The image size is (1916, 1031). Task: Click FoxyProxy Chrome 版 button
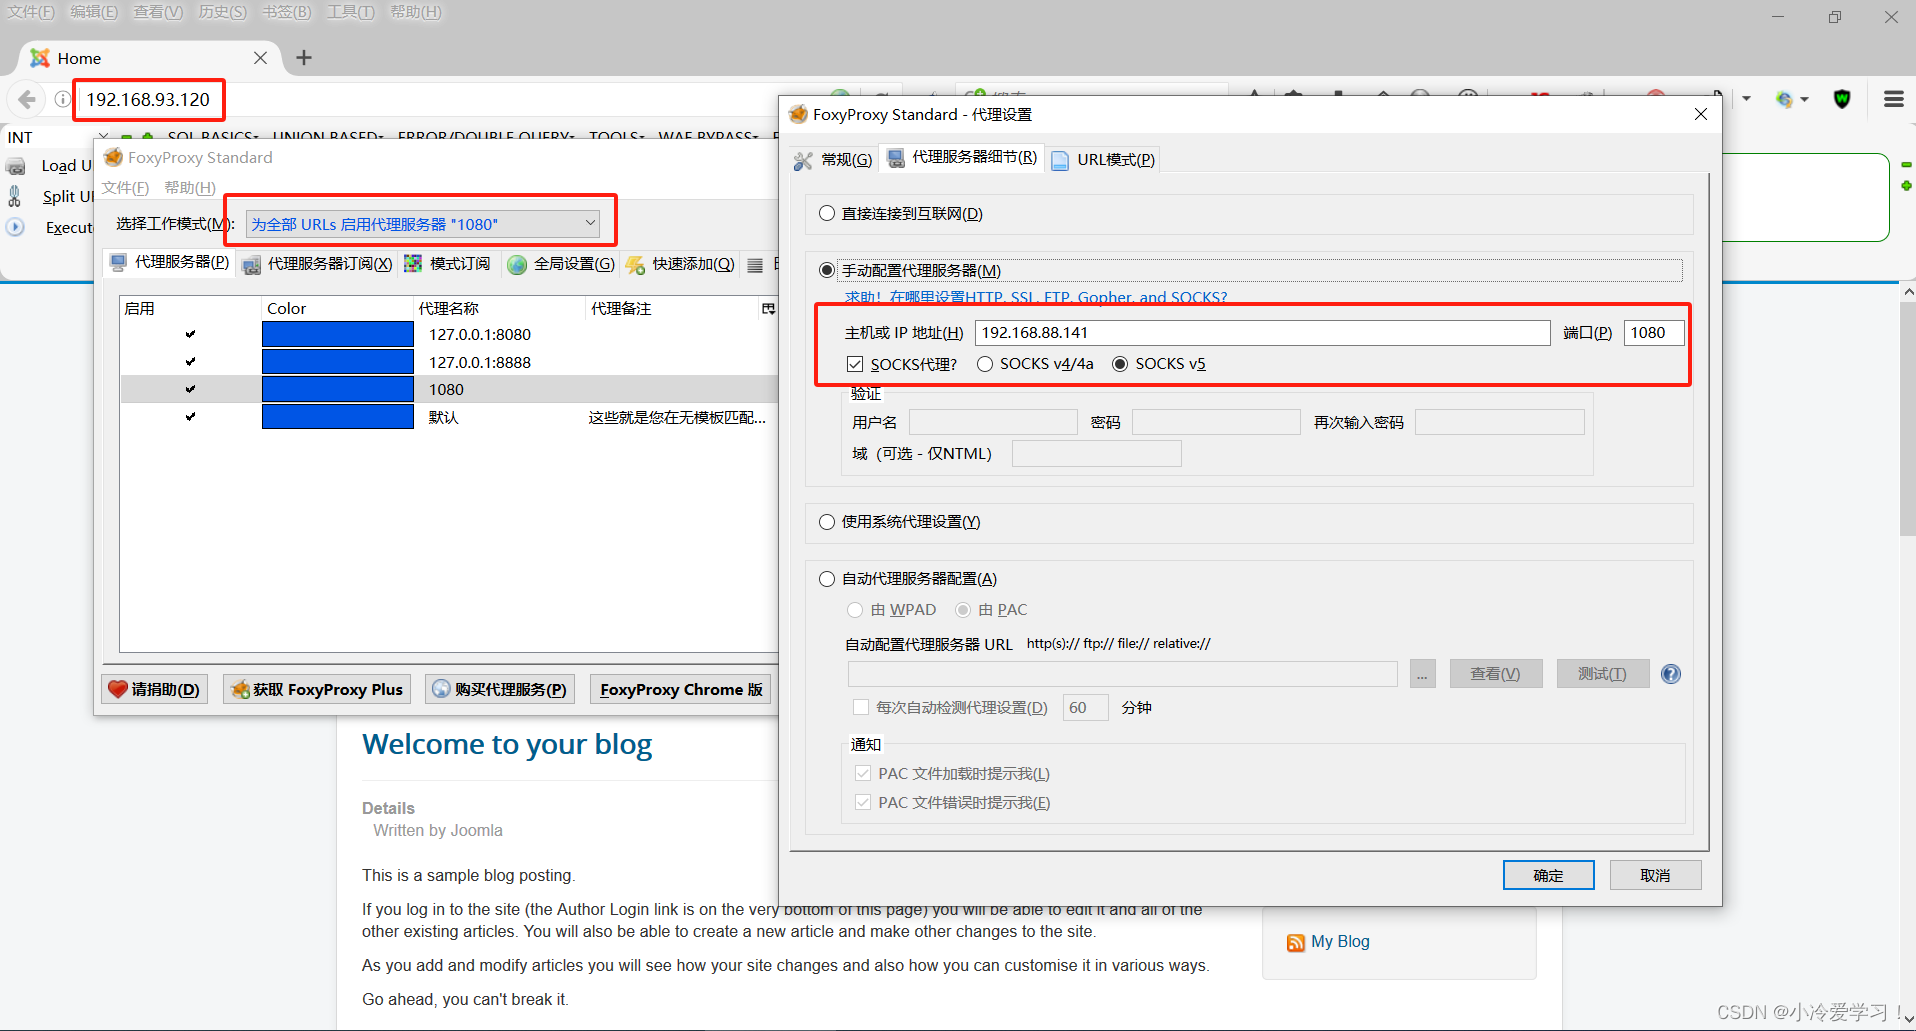(x=681, y=689)
